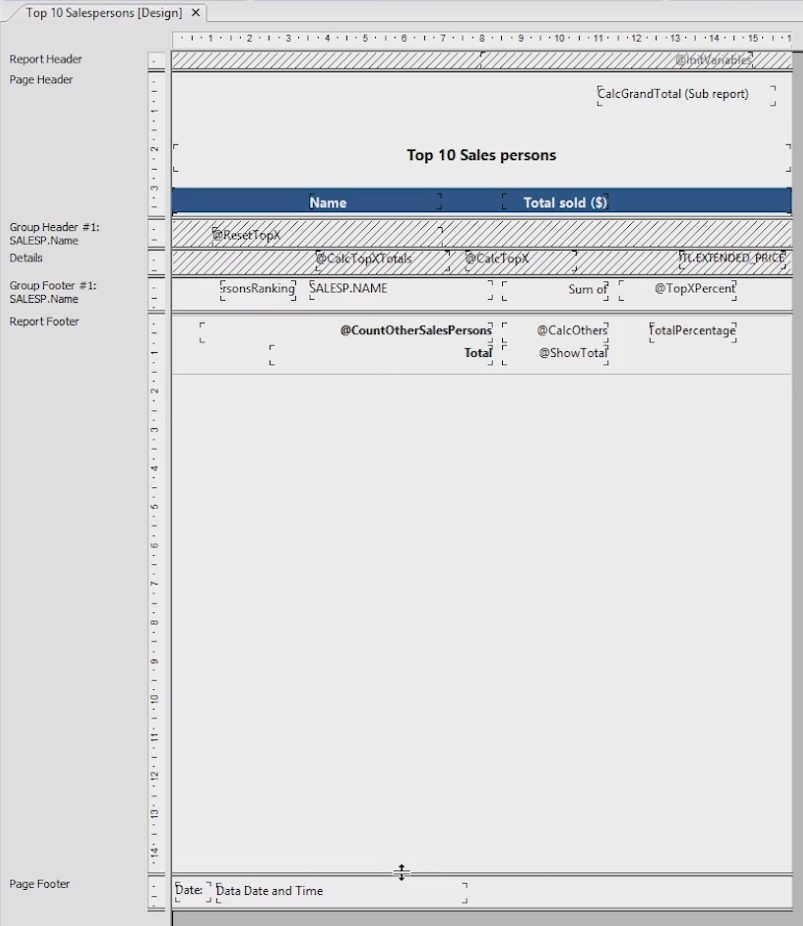The height and width of the screenshot is (926, 803).
Task: Select the Report Footer section label
Action: pos(44,322)
